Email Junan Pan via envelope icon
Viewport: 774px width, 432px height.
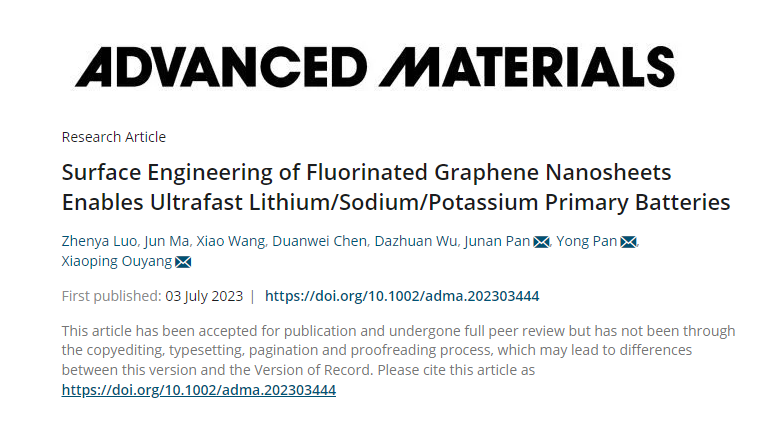tap(542, 242)
